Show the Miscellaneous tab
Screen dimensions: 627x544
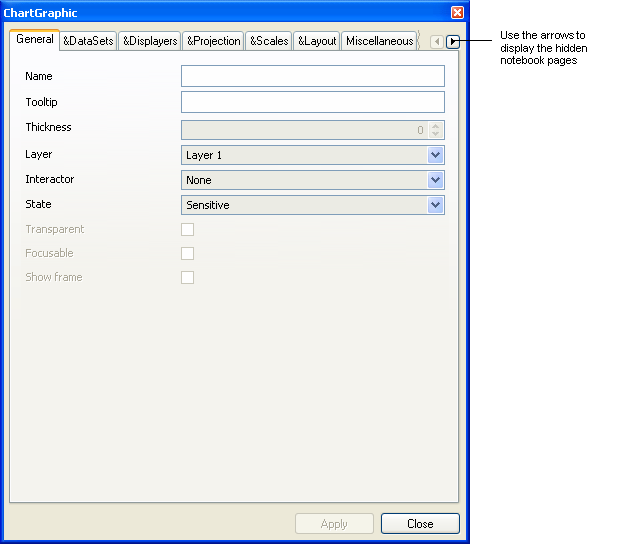(379, 41)
